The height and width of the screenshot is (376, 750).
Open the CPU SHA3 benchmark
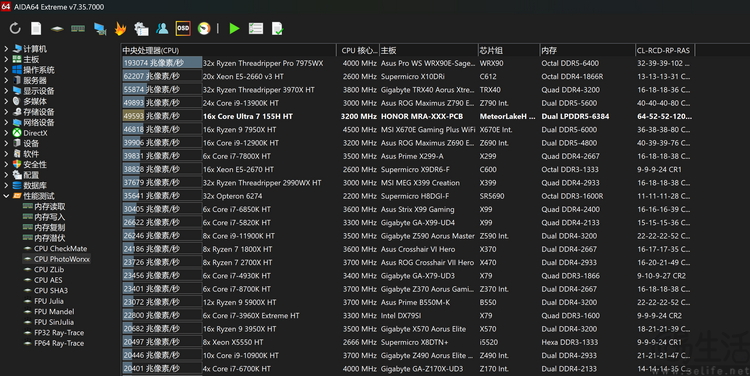click(45, 291)
